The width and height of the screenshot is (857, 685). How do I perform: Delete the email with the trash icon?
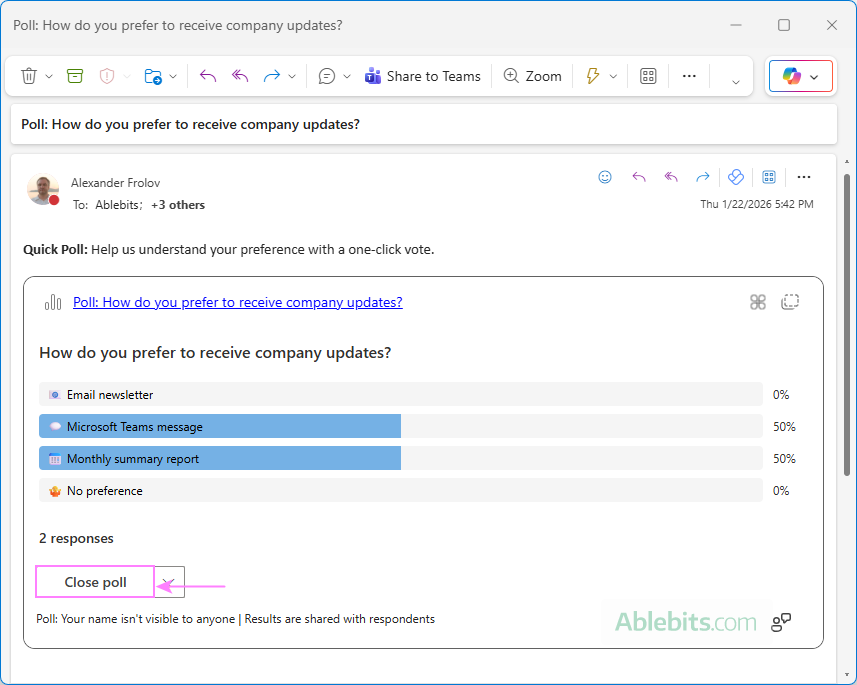click(28, 75)
